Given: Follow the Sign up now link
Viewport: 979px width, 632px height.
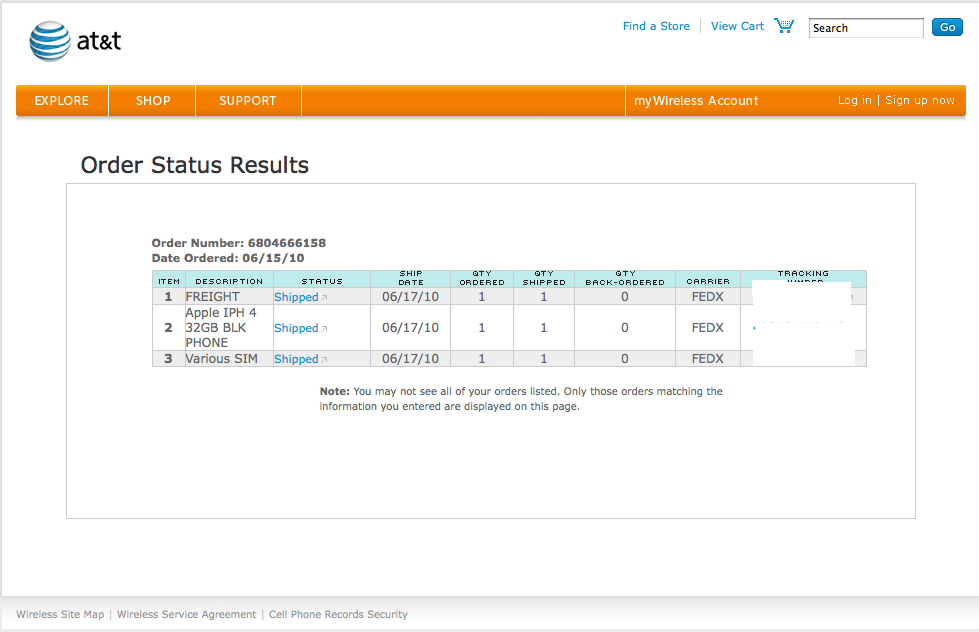Looking at the screenshot, I should click(x=920, y=100).
